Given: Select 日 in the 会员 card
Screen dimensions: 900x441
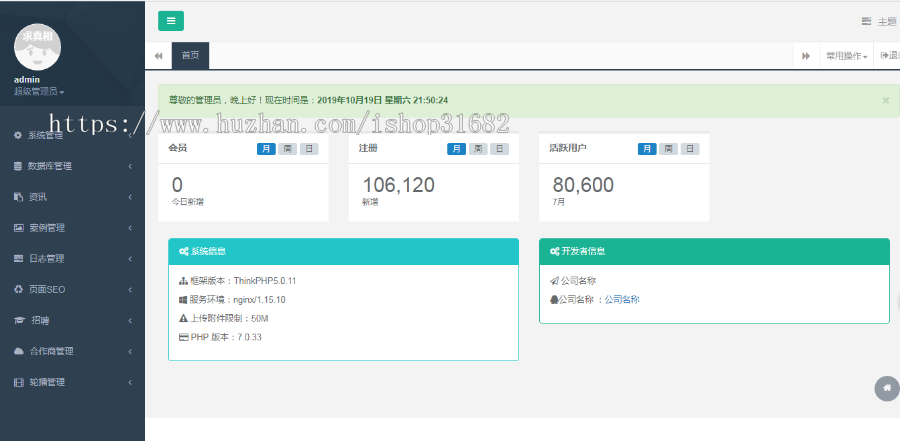Looking at the screenshot, I should pos(309,149).
